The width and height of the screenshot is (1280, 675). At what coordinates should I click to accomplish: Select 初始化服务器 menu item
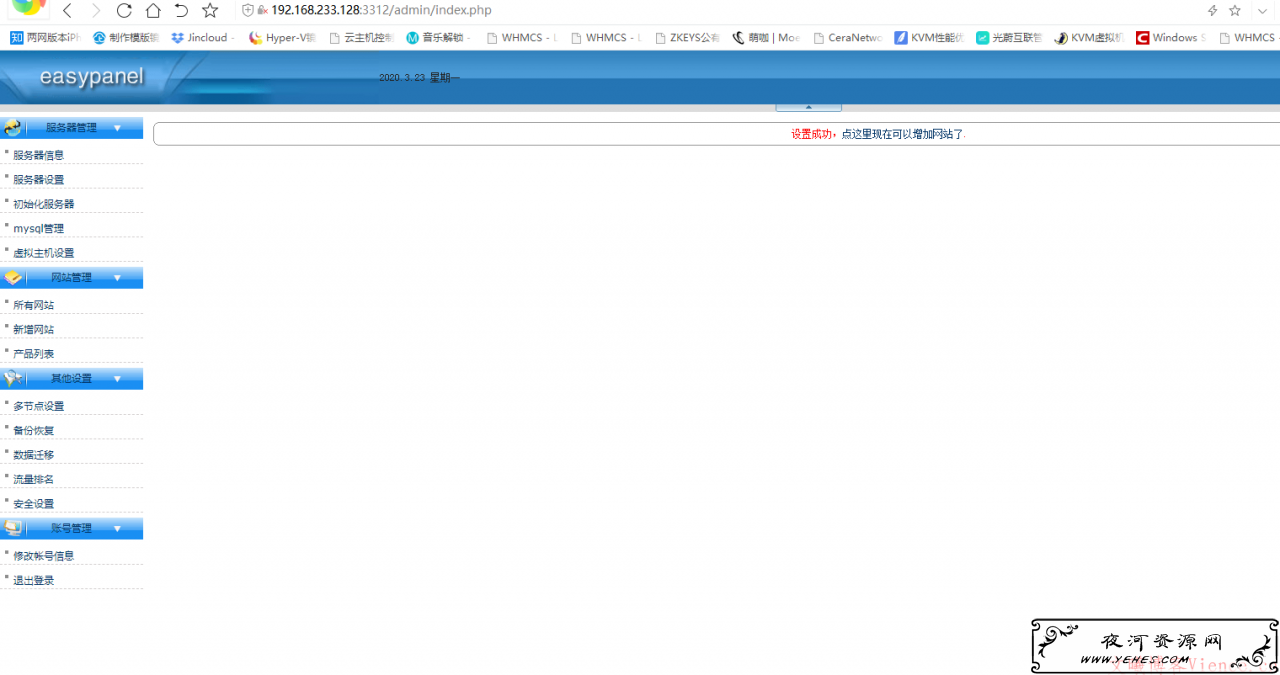(x=44, y=204)
